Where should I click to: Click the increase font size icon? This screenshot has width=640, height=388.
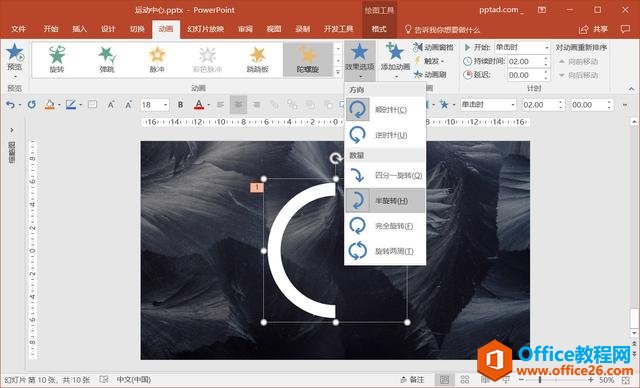click(111, 105)
